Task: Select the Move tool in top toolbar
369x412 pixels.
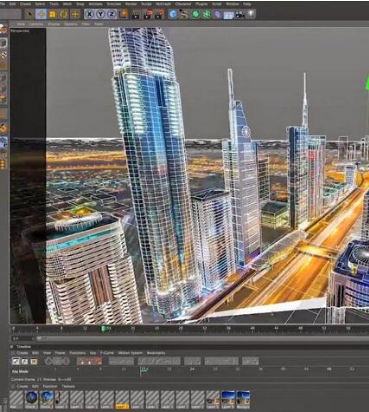Action: pos(41,14)
